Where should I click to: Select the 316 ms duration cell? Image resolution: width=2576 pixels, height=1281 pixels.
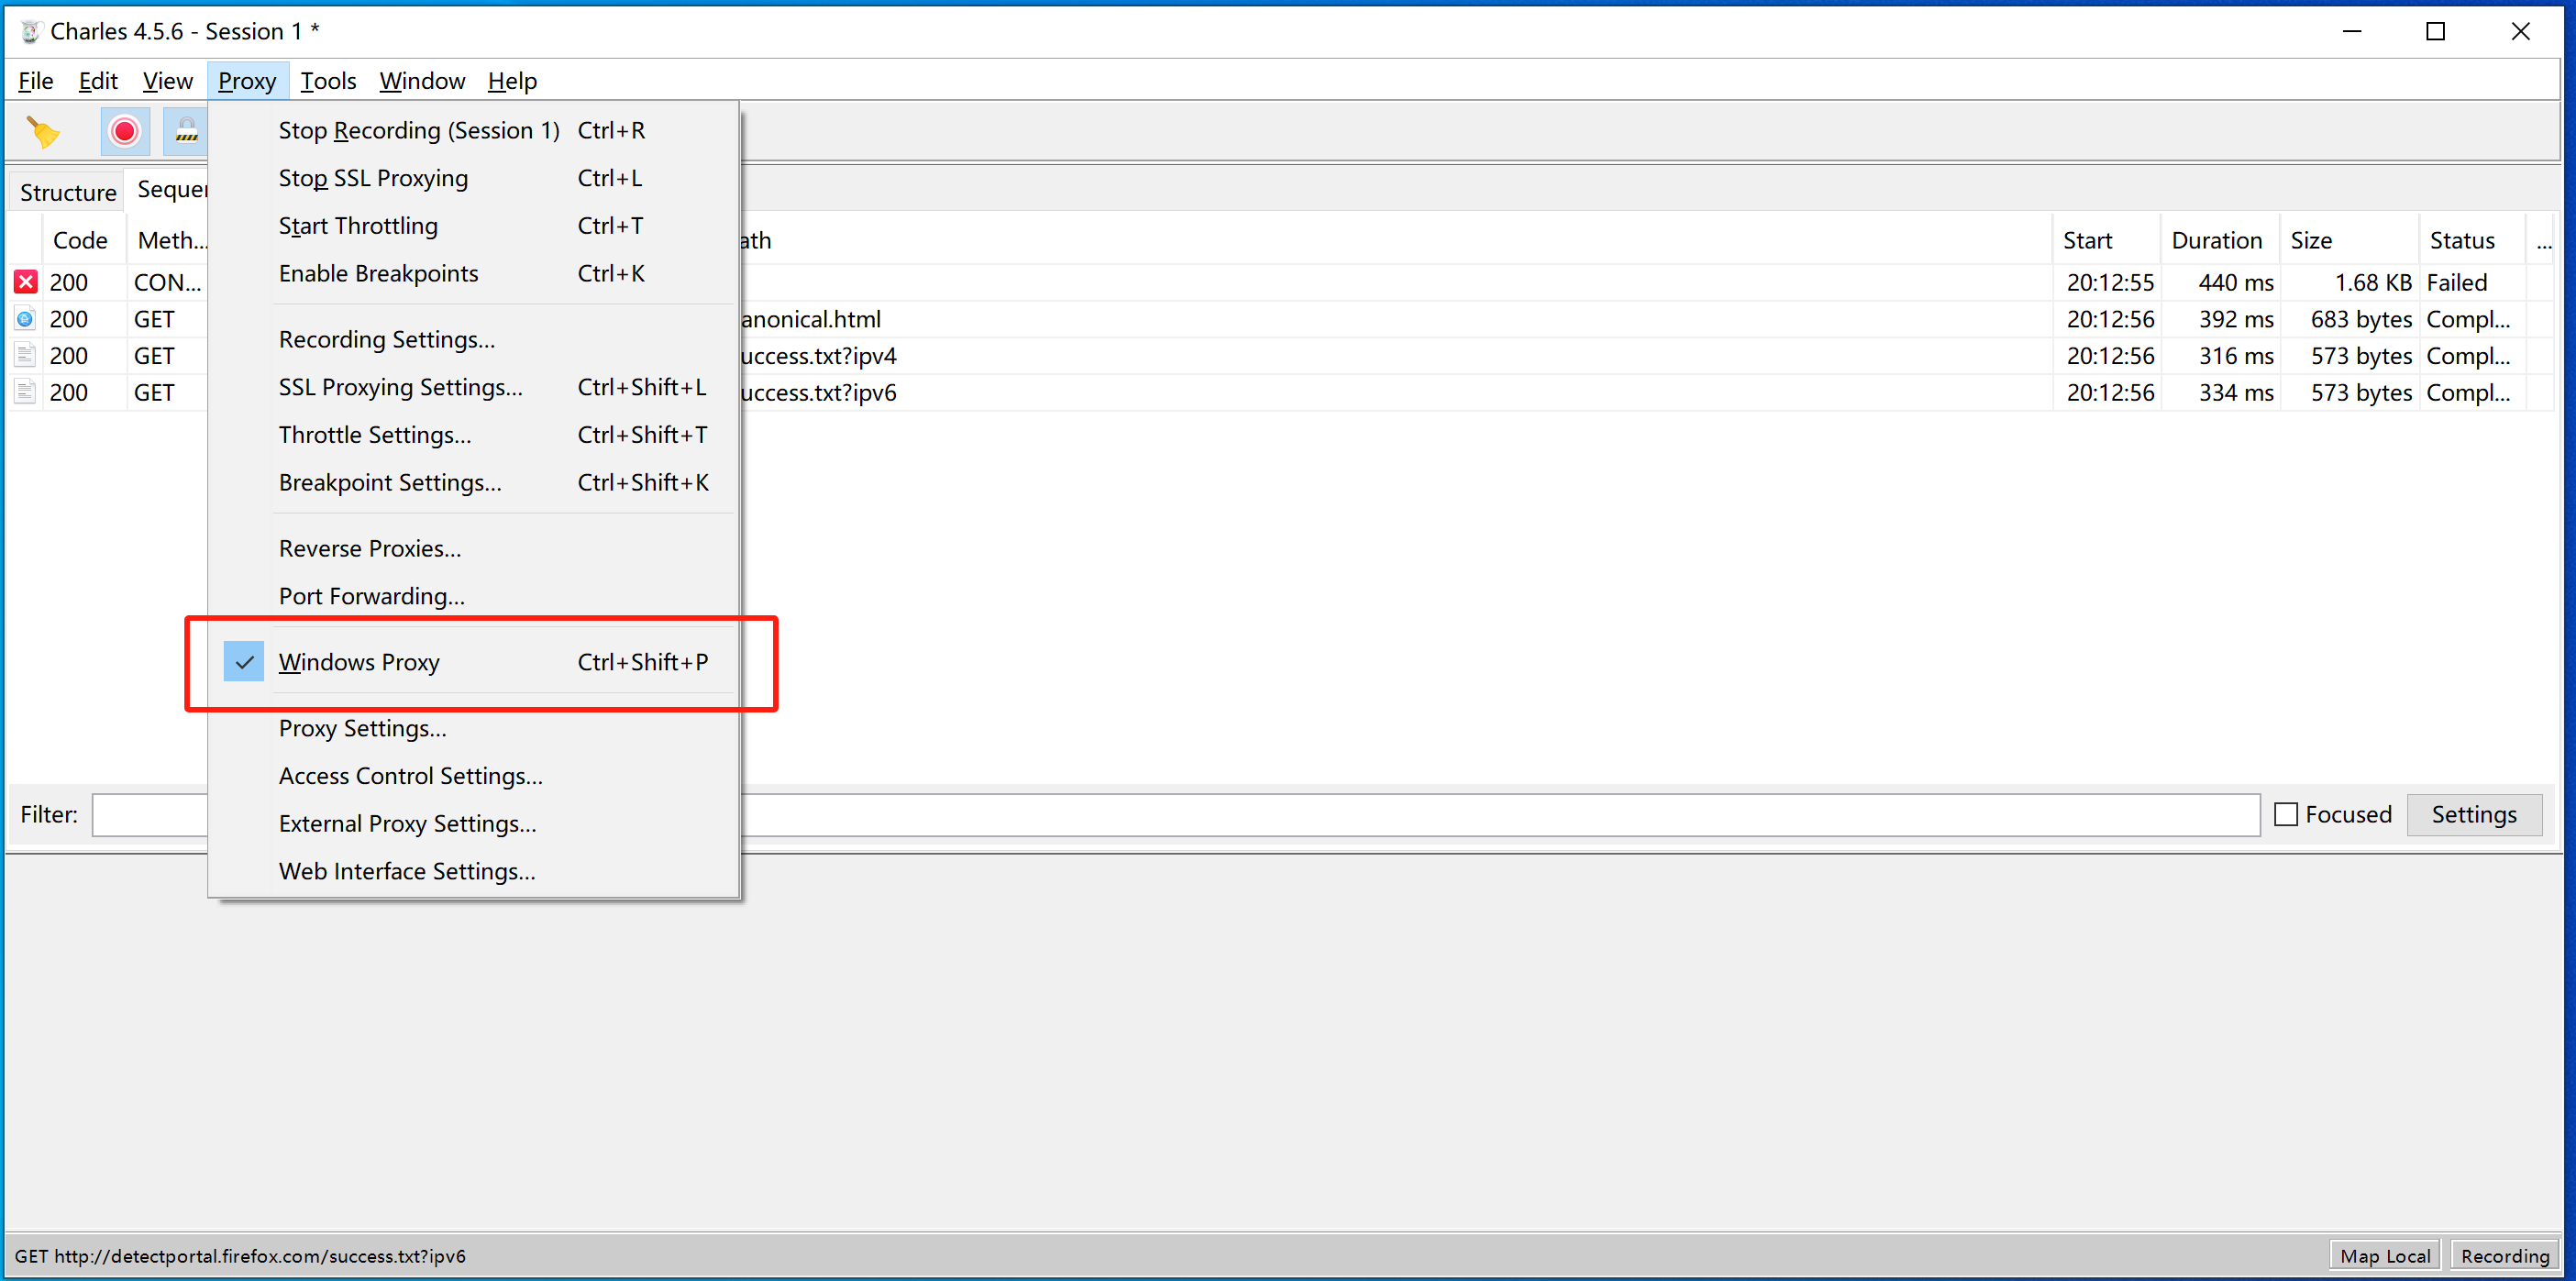(2219, 356)
